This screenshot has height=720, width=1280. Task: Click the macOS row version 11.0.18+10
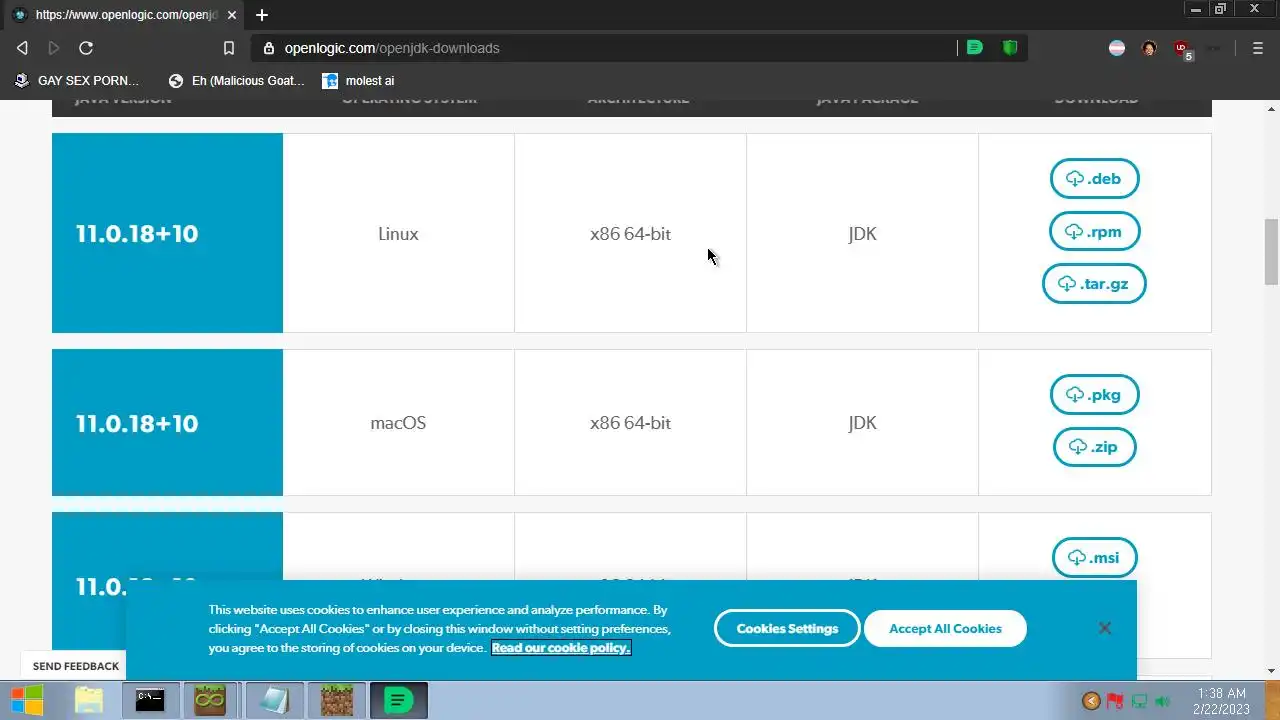click(137, 423)
